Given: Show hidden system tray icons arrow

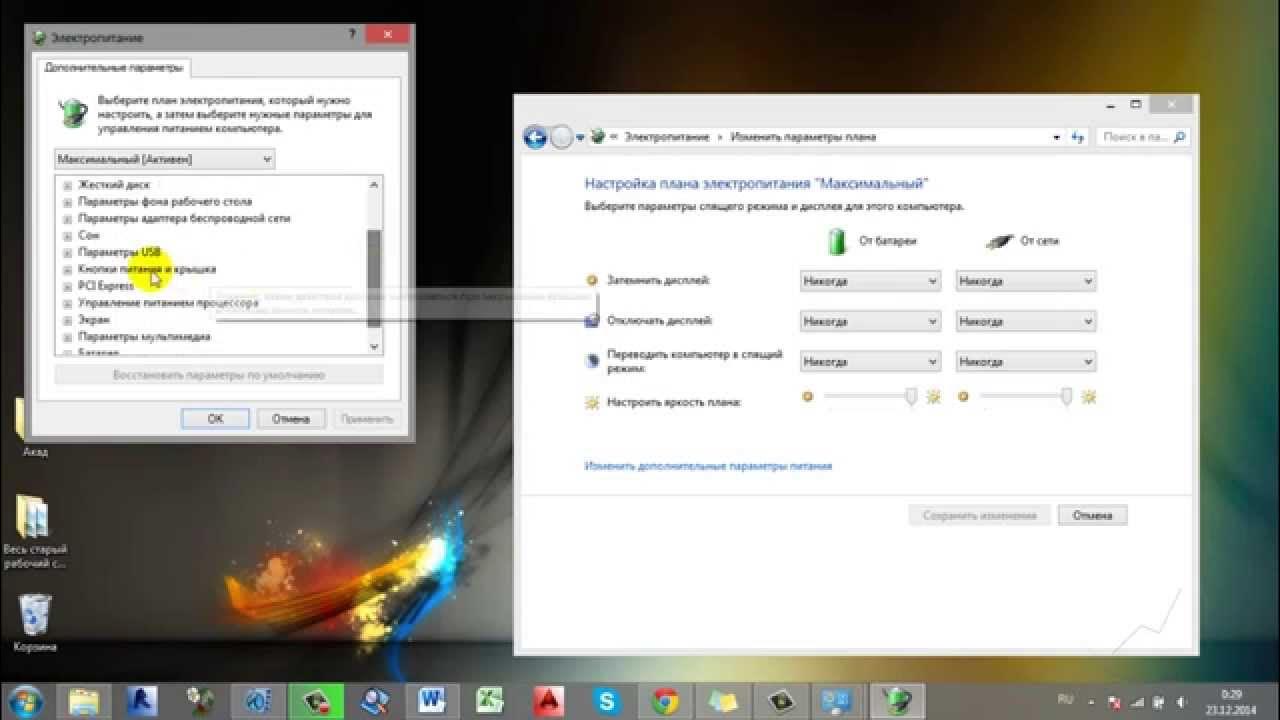Looking at the screenshot, I should click(x=1093, y=702).
